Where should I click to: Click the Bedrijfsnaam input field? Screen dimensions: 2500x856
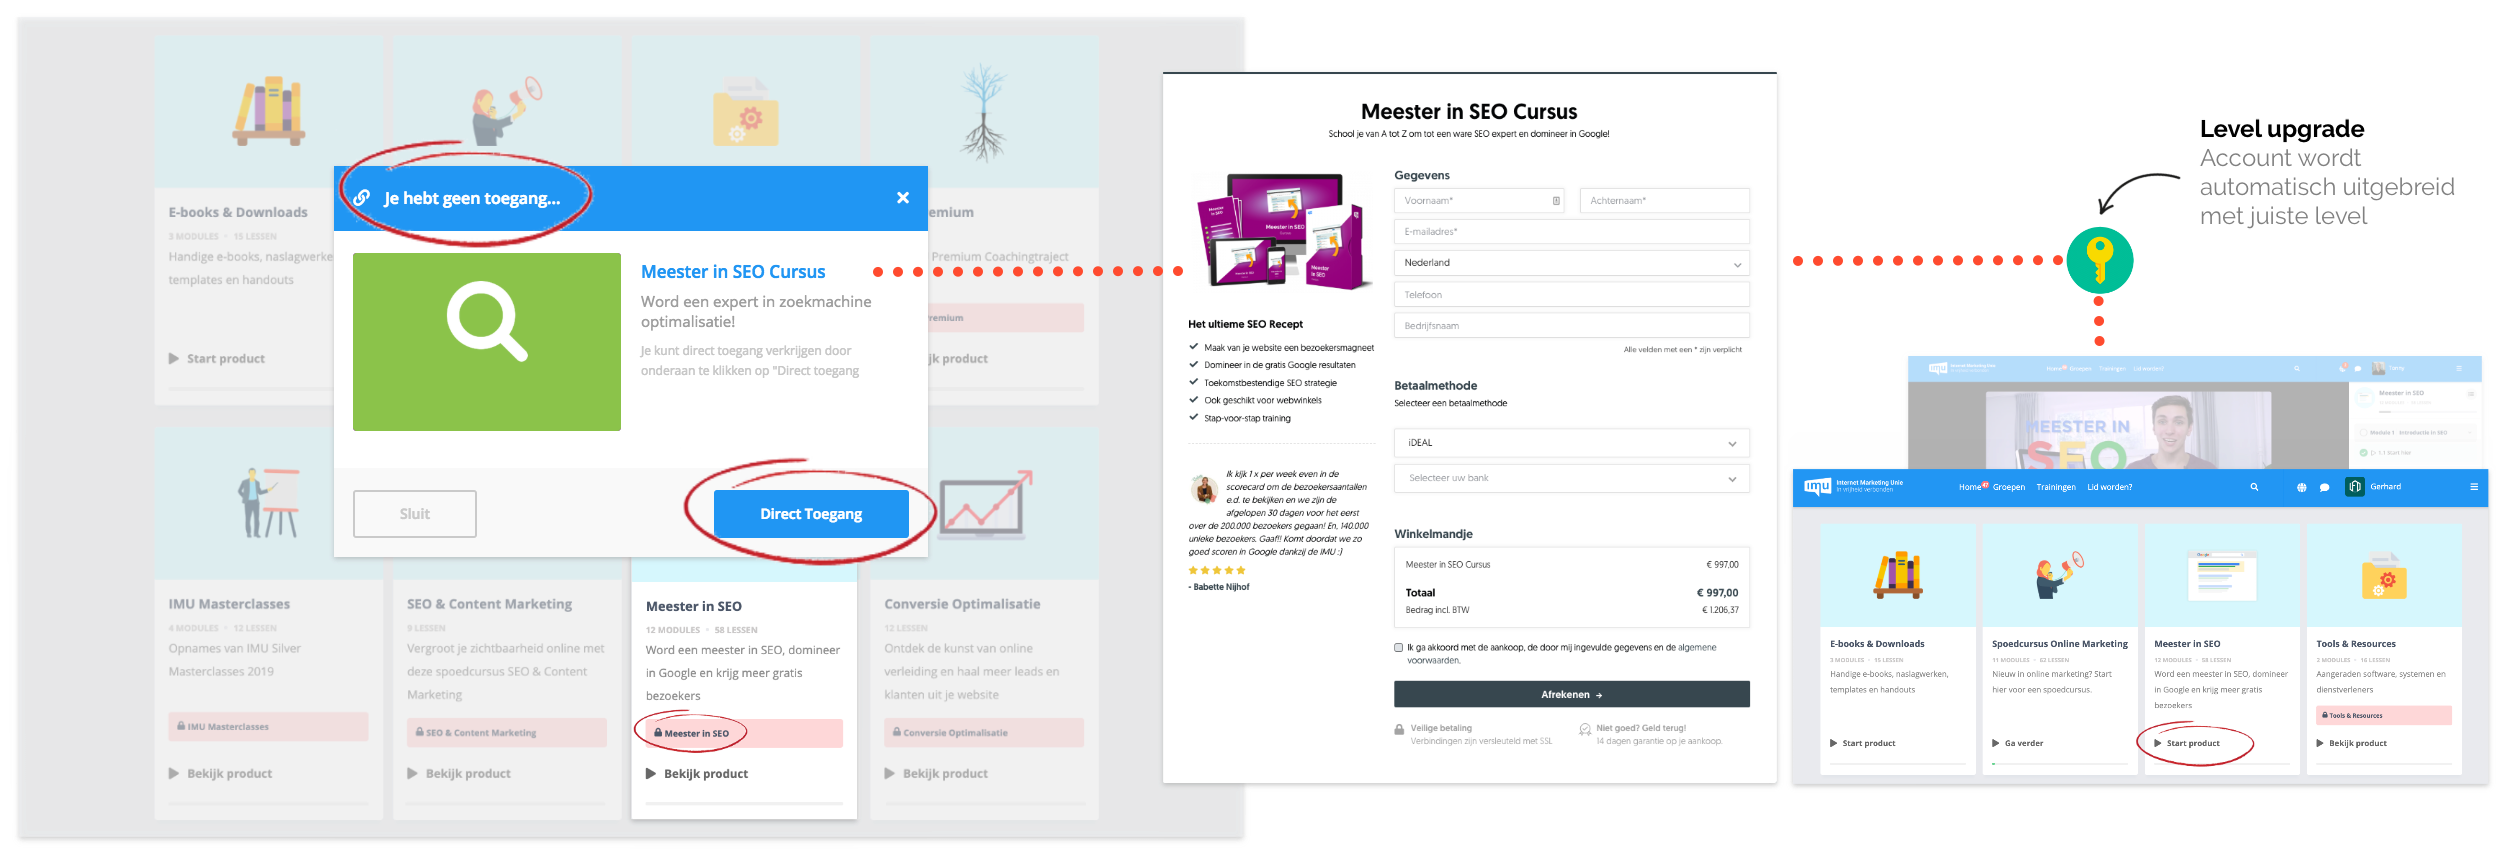coord(1572,326)
